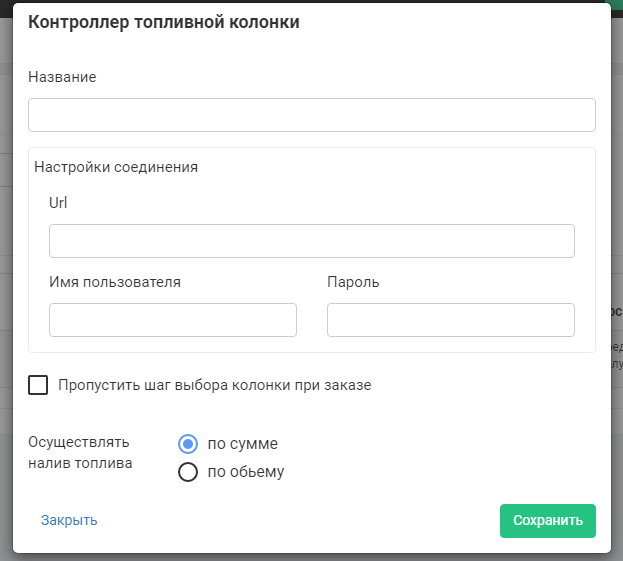This screenshot has width=623, height=561.
Task: Select the по сумме radio button
Action: 187,444
